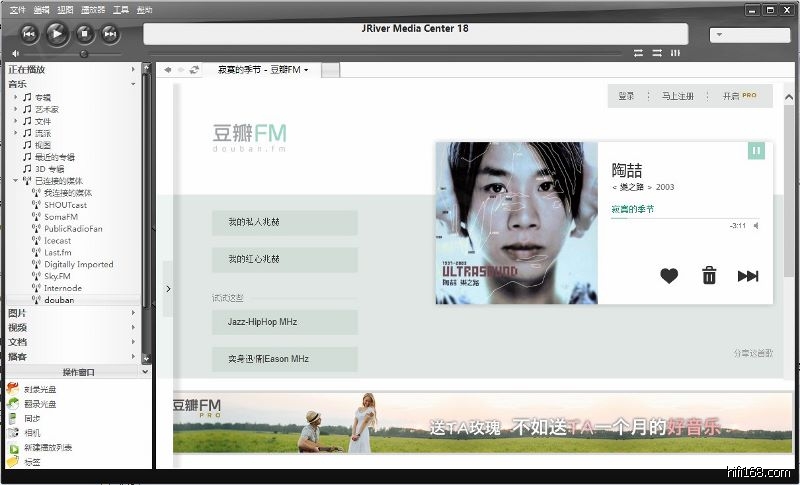
Task: Mute the Douban FM player speaker icon
Action: pos(755,226)
